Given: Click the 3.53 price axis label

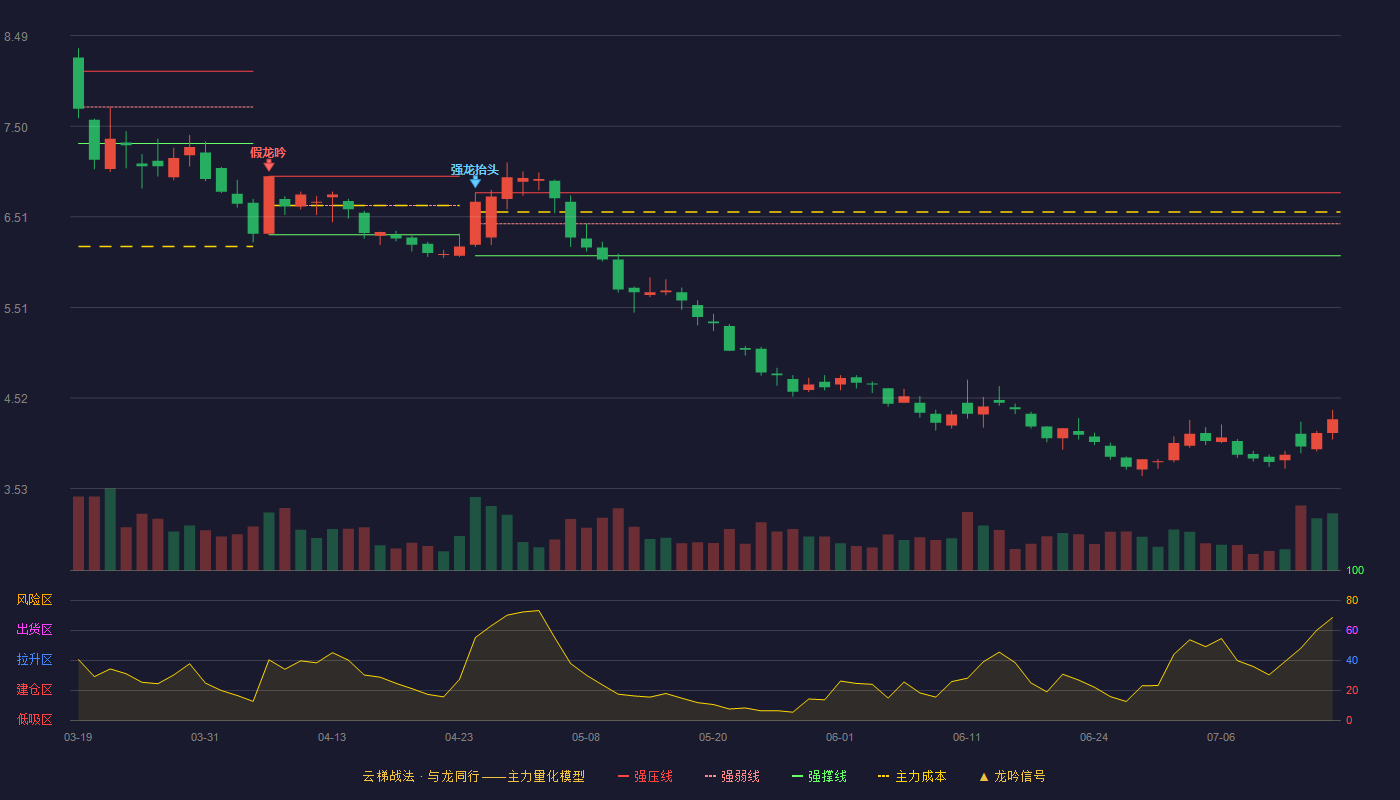Looking at the screenshot, I should (16, 490).
